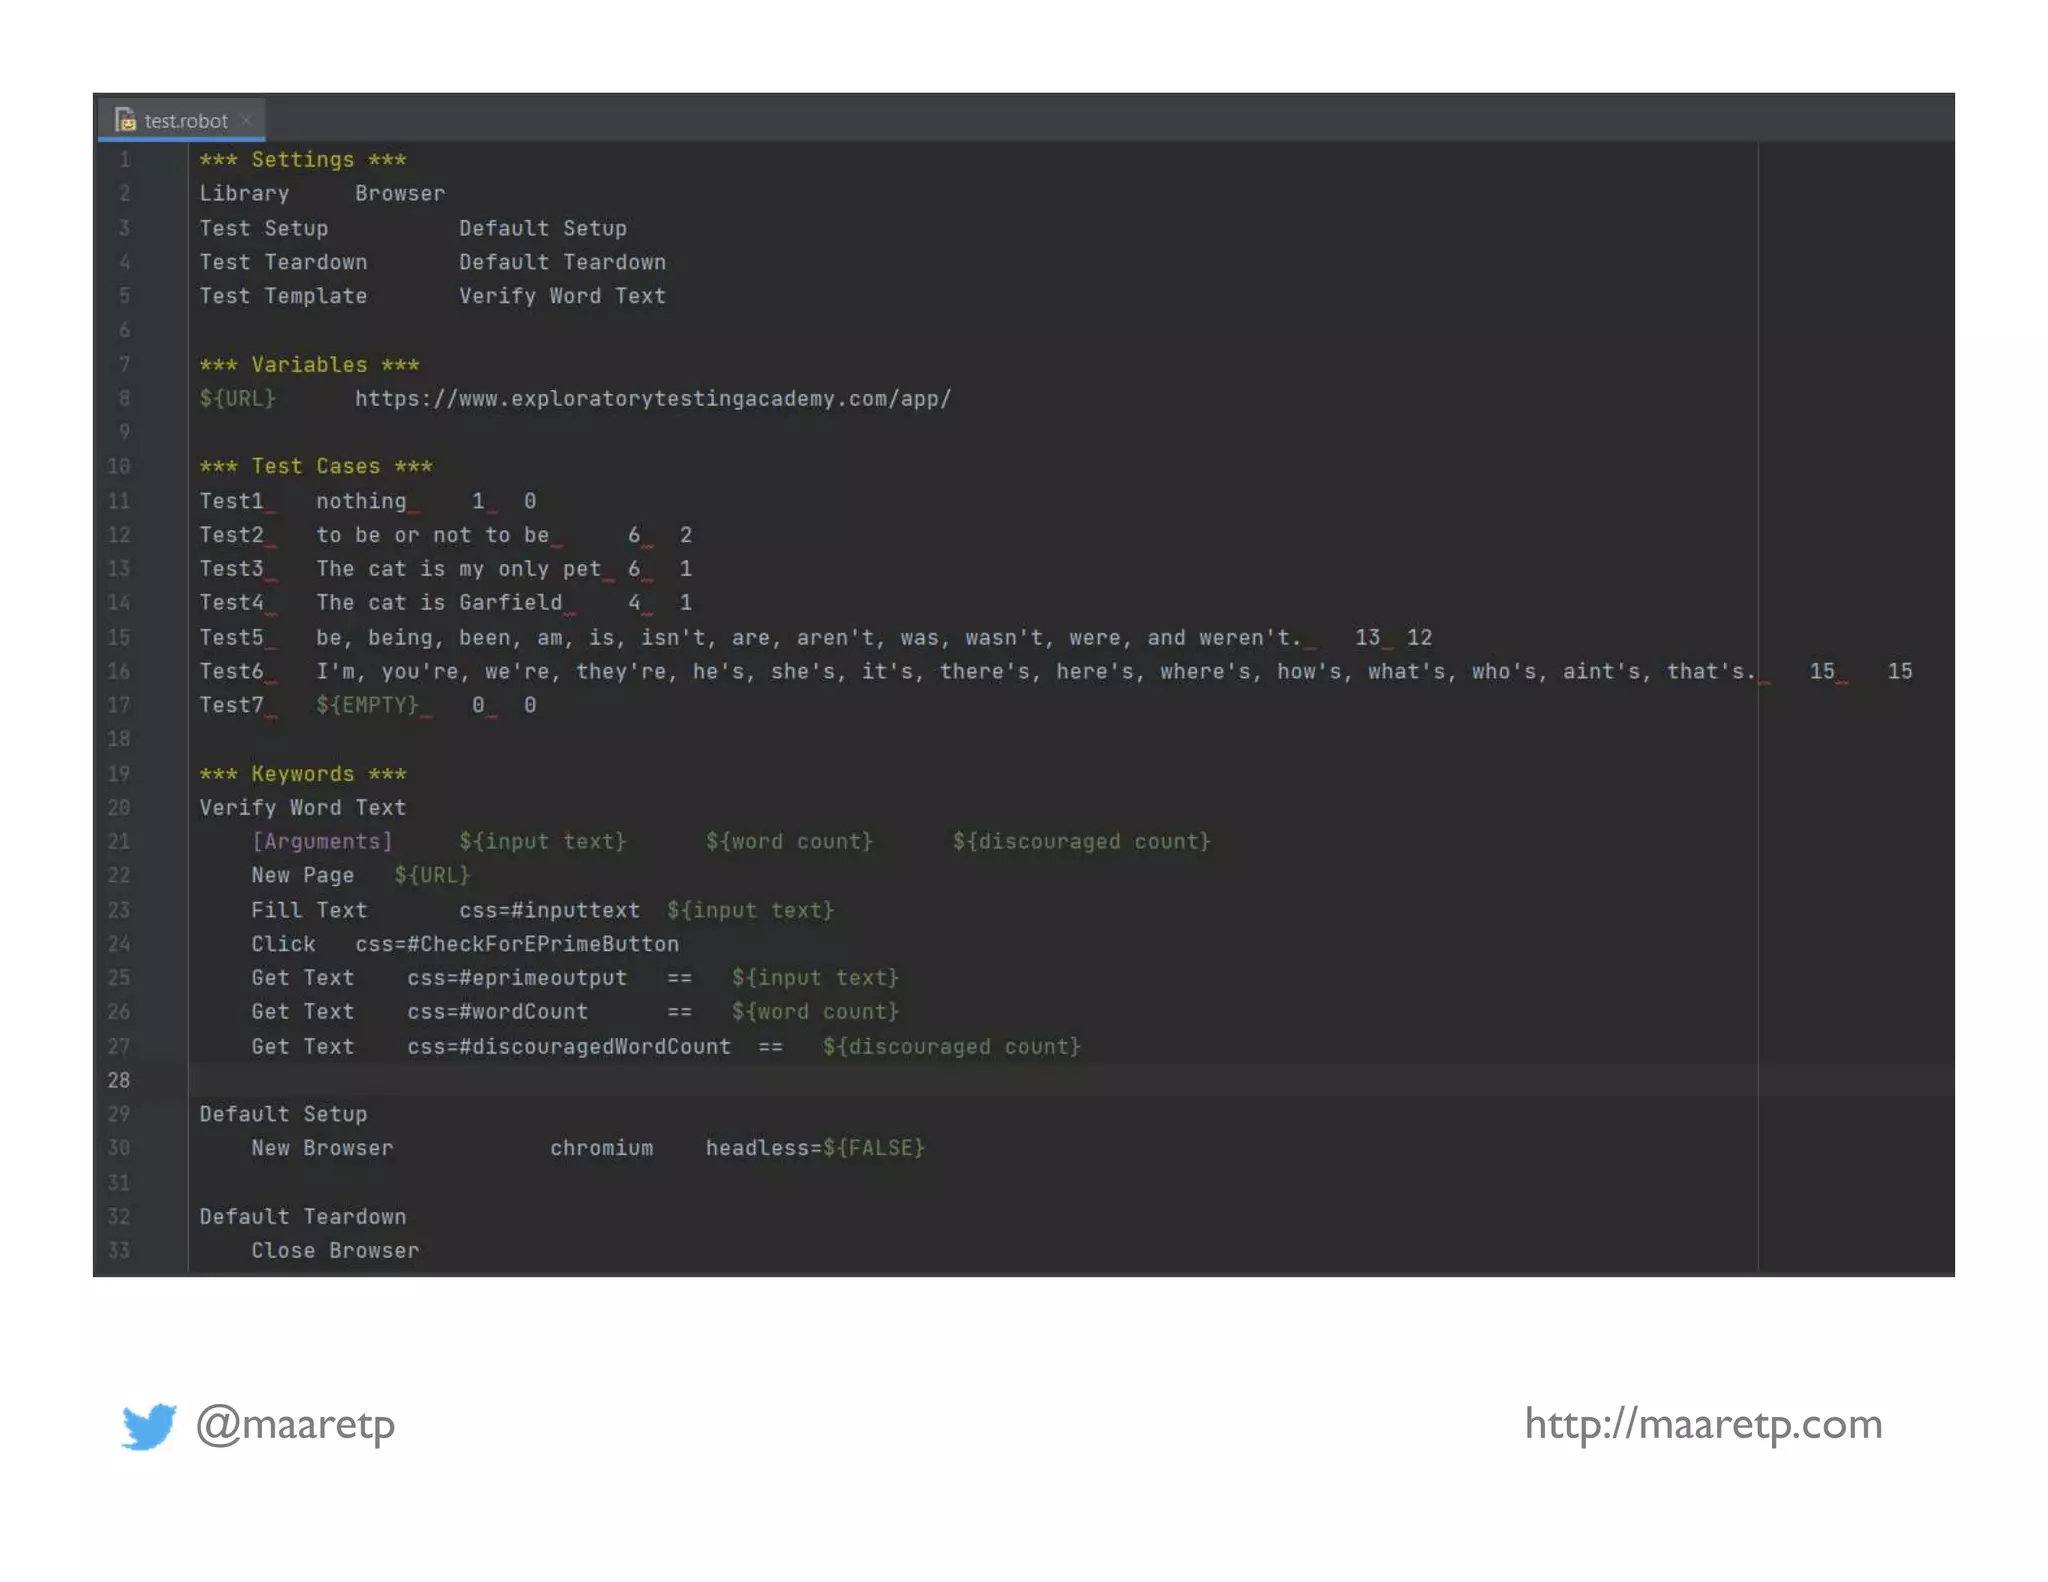This screenshot has width=2048, height=1582.
Task: Click the Default Teardown keyword name
Action: (x=302, y=1217)
